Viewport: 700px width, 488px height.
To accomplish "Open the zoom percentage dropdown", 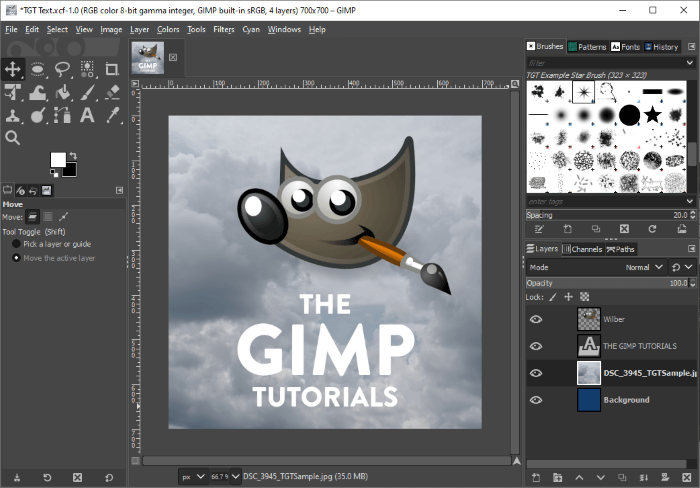I will [x=236, y=476].
